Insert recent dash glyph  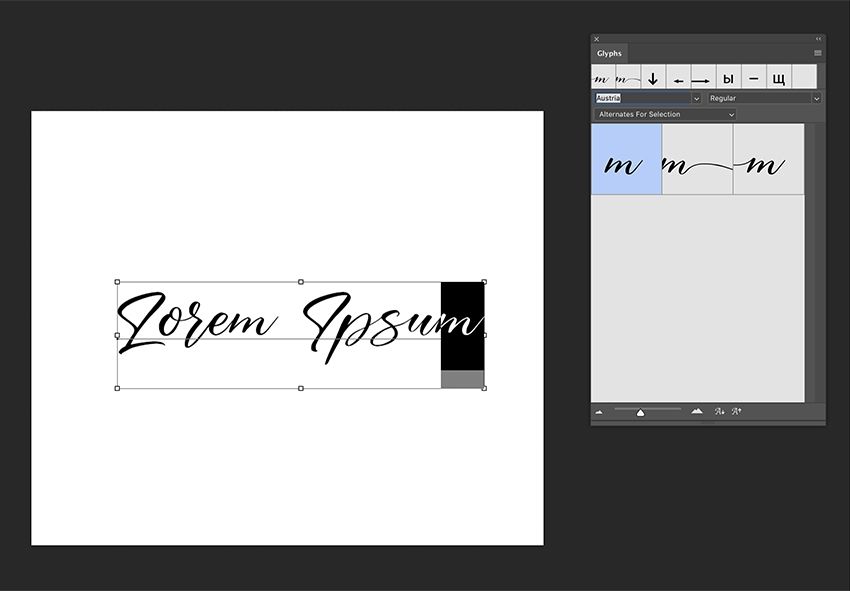754,76
